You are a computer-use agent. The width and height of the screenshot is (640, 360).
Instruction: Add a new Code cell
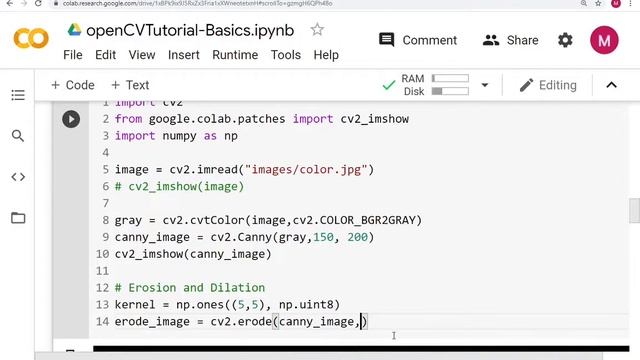pos(73,85)
